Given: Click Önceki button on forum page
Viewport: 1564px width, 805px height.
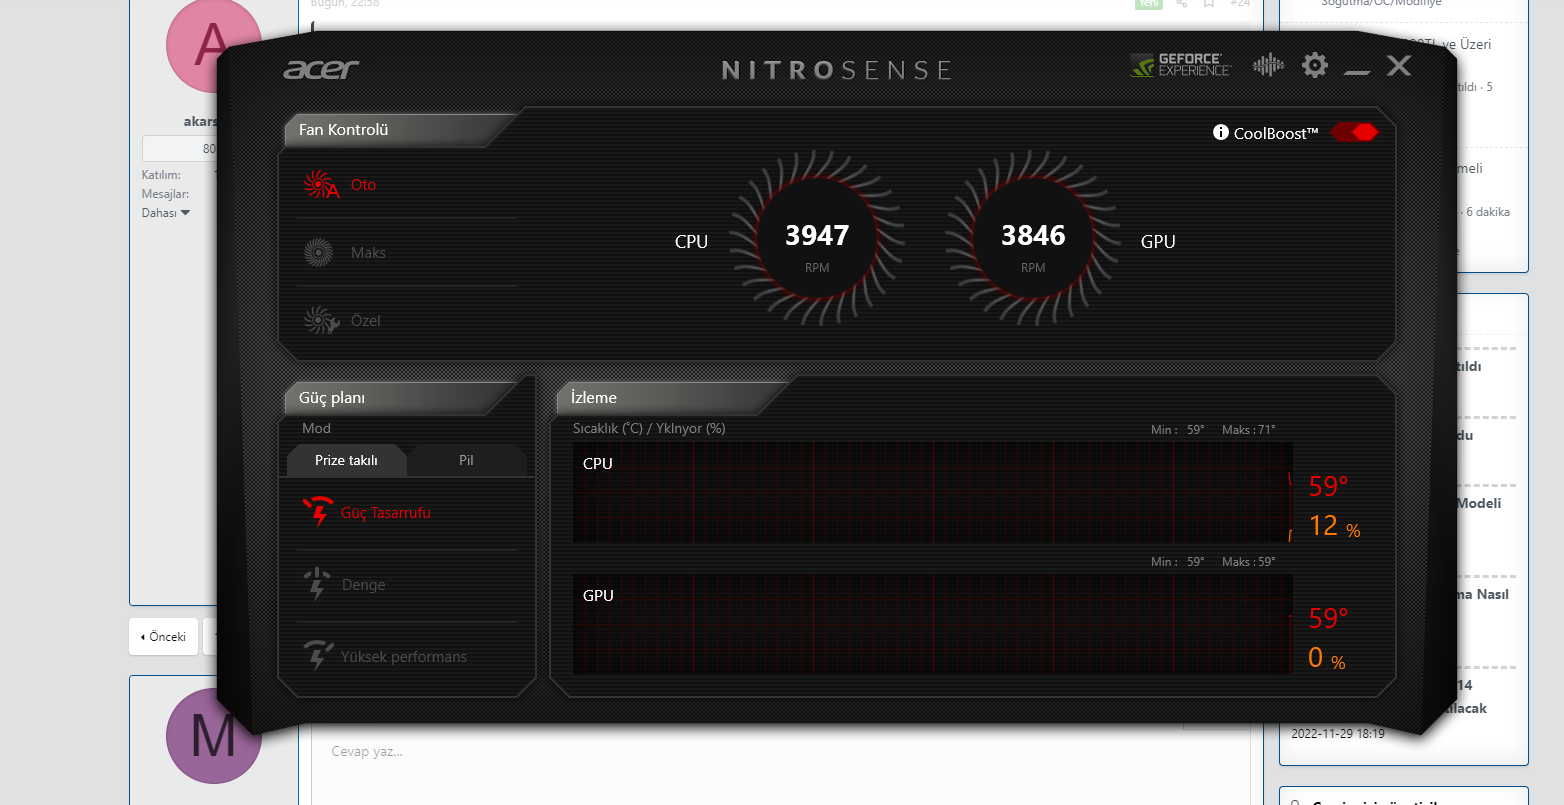Looking at the screenshot, I should point(164,636).
